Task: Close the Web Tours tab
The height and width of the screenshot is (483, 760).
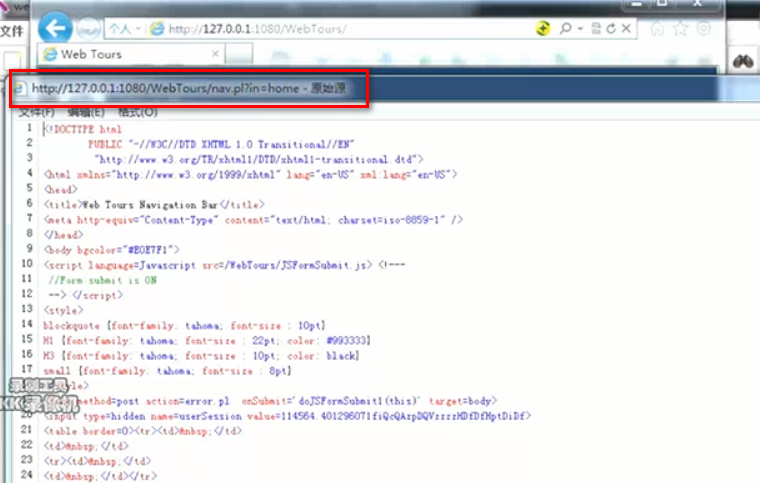Action: tap(215, 54)
